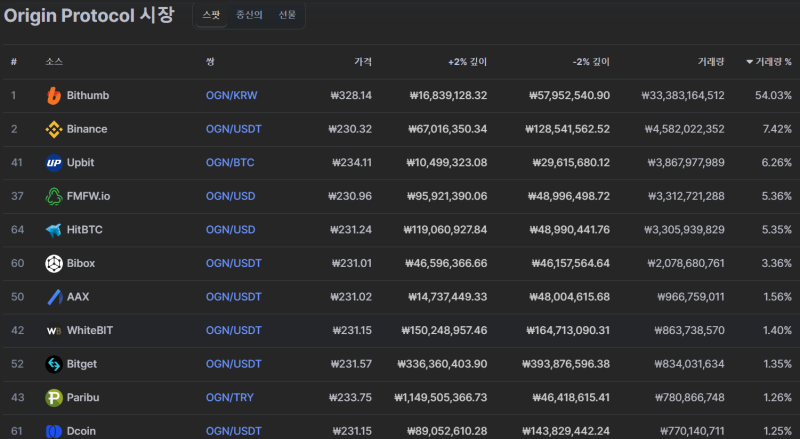The width and height of the screenshot is (800, 439).
Task: Sort by the 소스 source column header
Action: [54, 62]
